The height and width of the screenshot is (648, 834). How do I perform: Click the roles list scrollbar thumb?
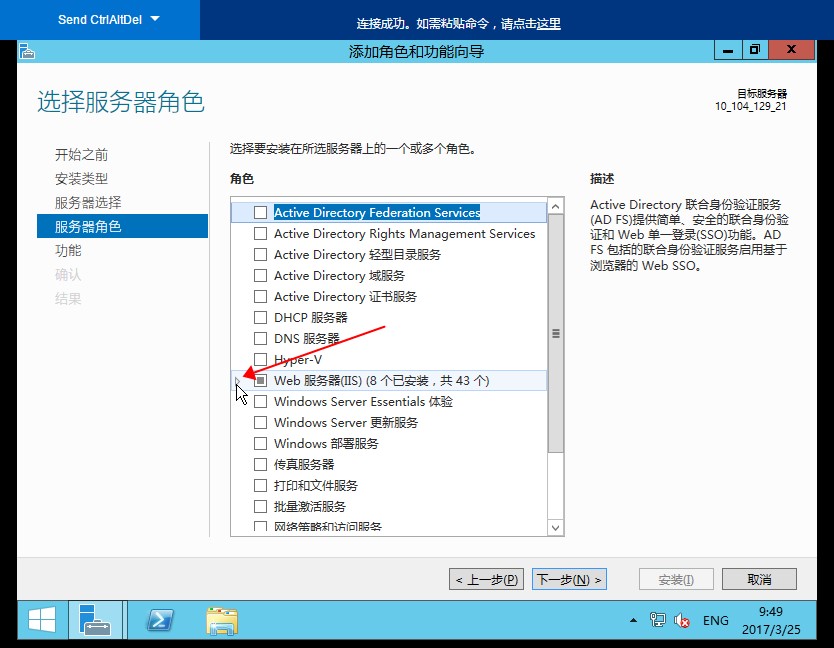[x=555, y=334]
